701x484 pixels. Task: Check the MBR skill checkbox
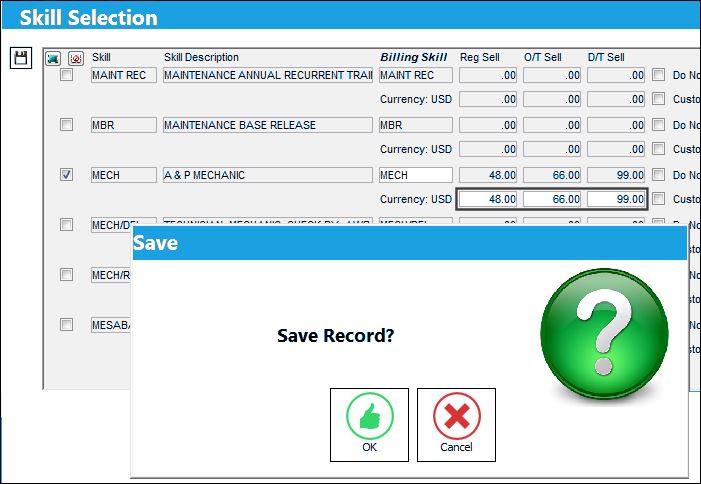pyautogui.click(x=67, y=124)
